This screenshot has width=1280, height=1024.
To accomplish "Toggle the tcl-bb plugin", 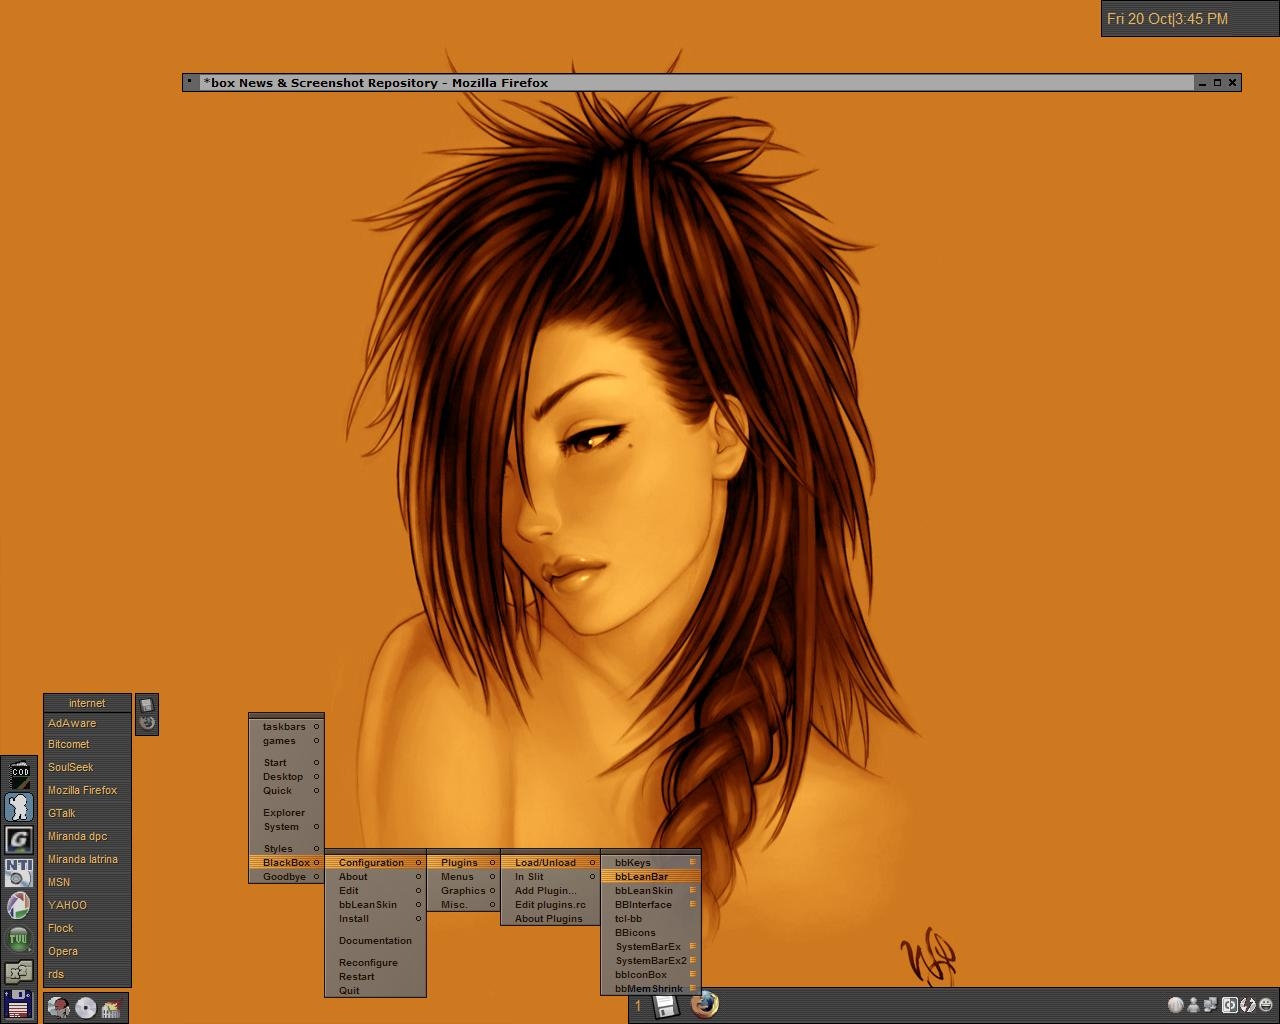I will click(x=650, y=919).
